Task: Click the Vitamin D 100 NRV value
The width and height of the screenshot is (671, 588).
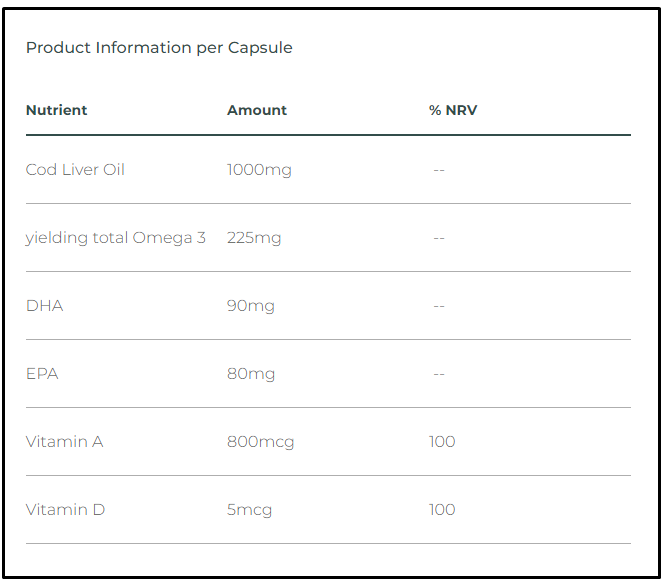Action: pyautogui.click(x=442, y=510)
